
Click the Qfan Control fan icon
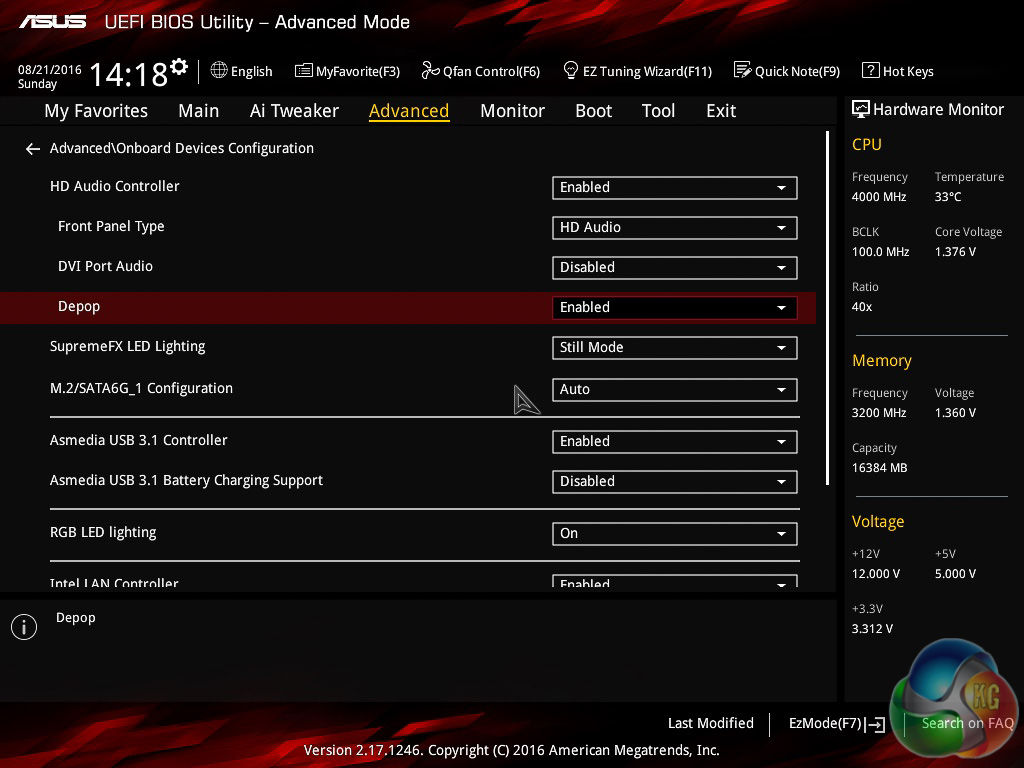pyautogui.click(x=430, y=71)
